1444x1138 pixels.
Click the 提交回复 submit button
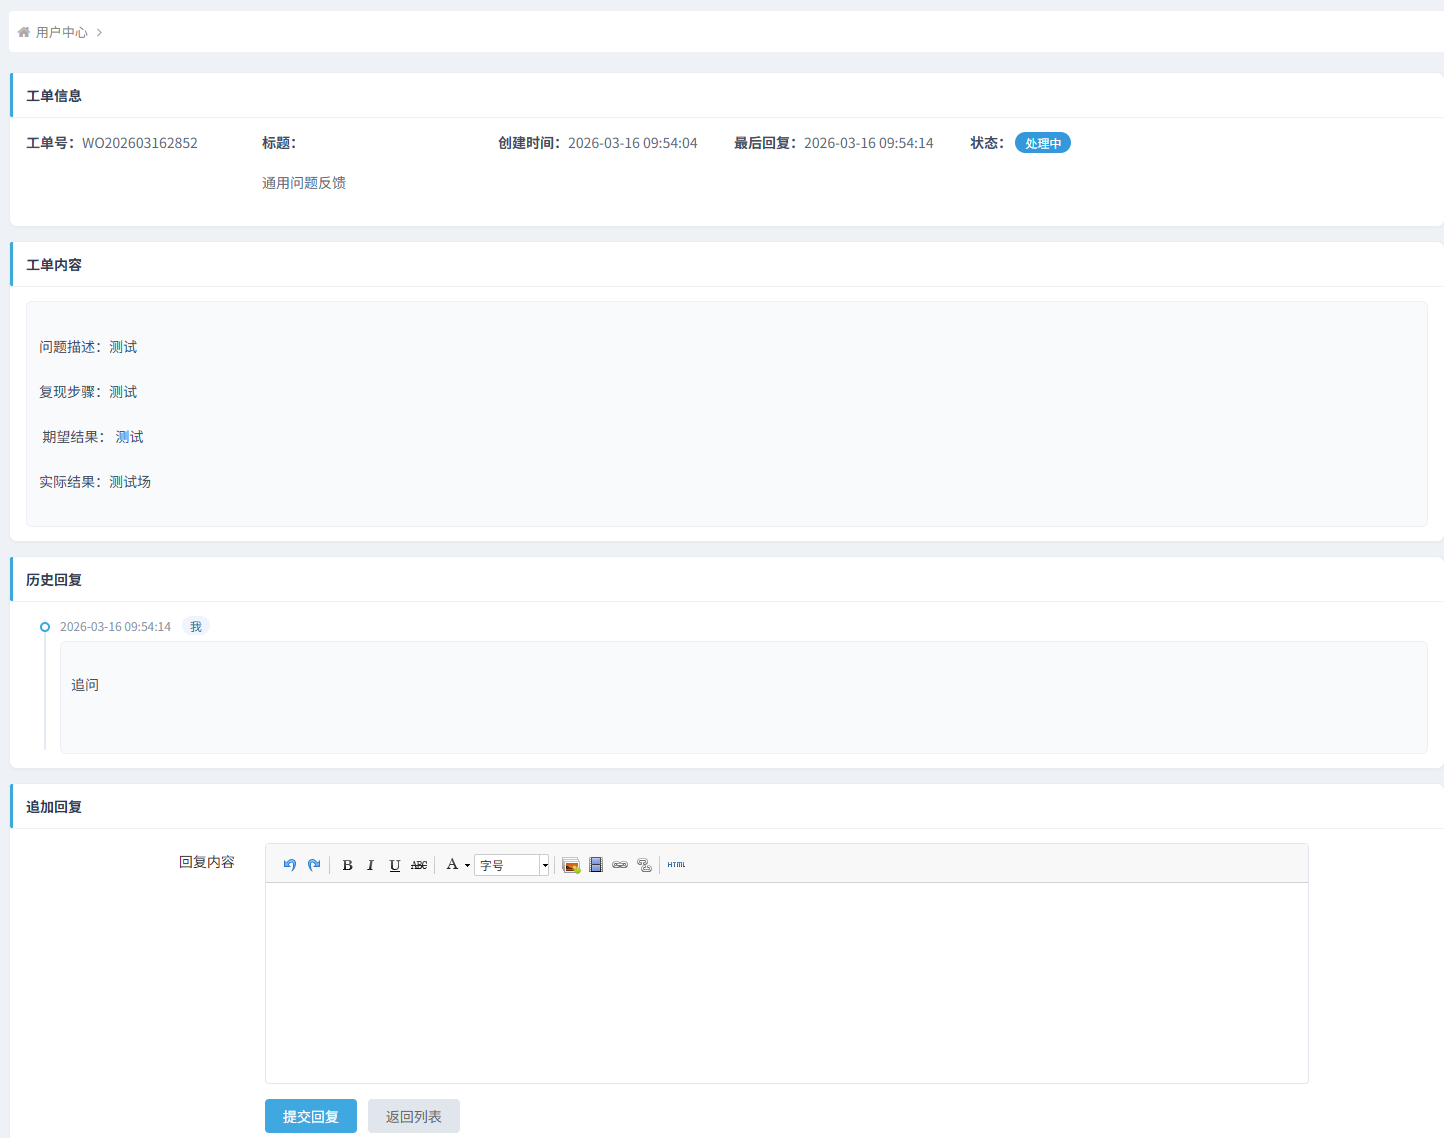coord(310,1116)
